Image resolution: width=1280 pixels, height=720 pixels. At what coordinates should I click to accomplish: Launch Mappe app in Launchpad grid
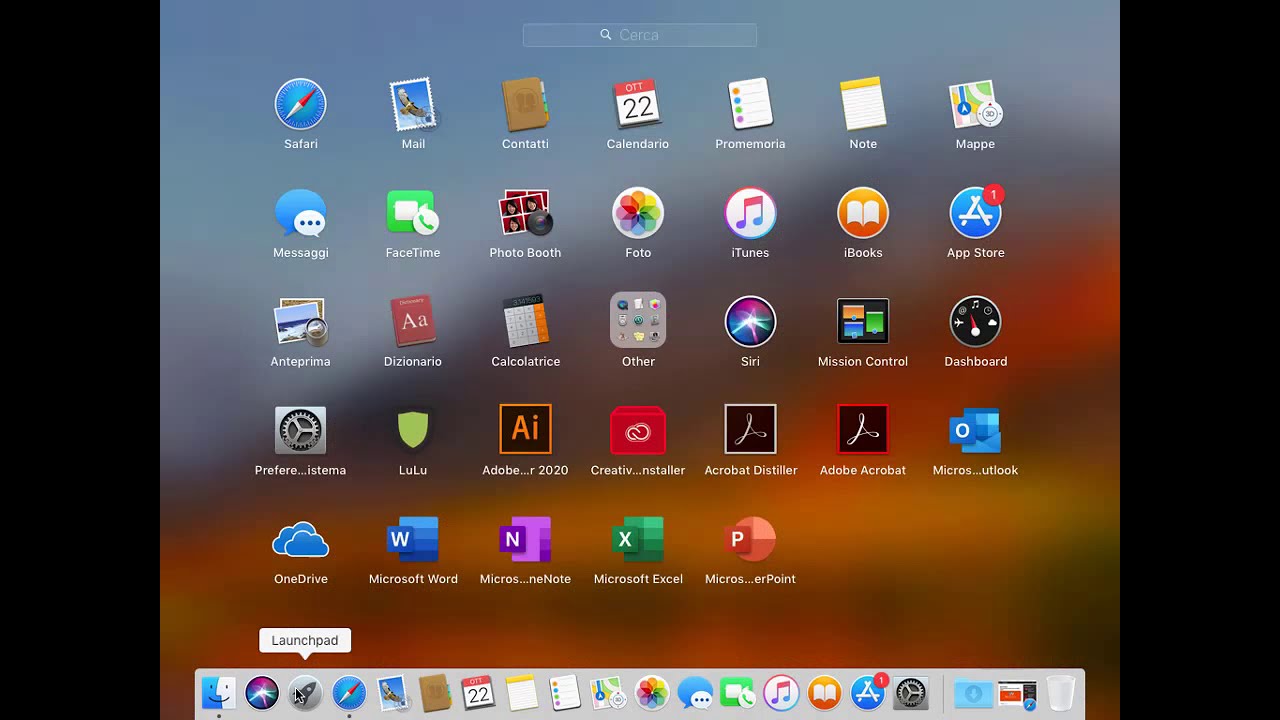[975, 104]
